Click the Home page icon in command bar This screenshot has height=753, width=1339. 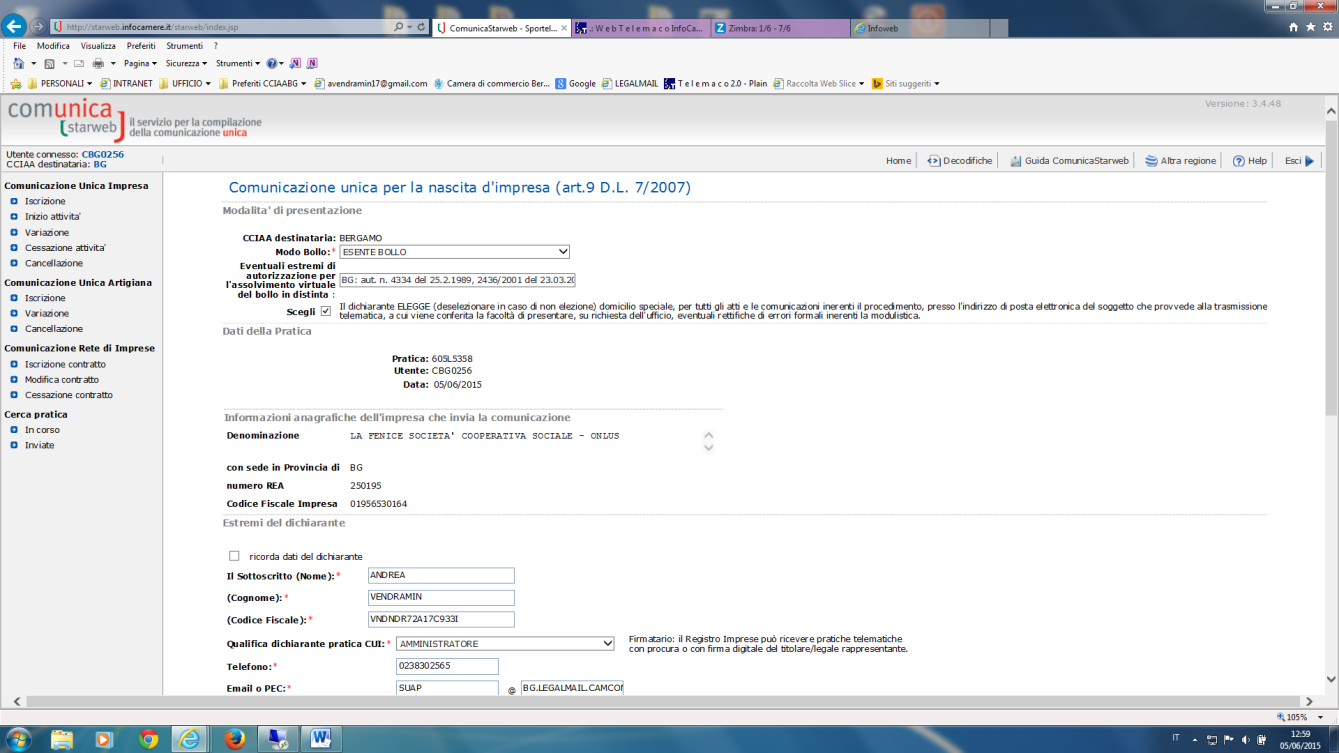pyautogui.click(x=18, y=63)
